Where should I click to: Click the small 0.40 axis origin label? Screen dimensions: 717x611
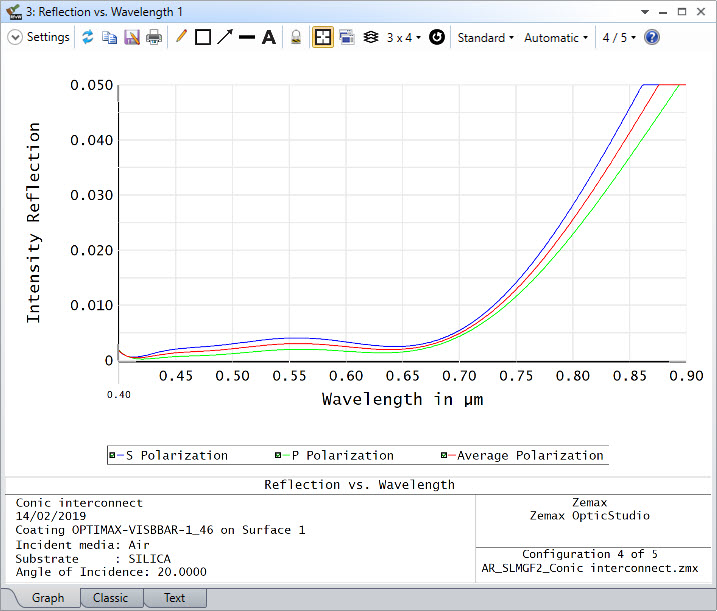pyautogui.click(x=118, y=395)
